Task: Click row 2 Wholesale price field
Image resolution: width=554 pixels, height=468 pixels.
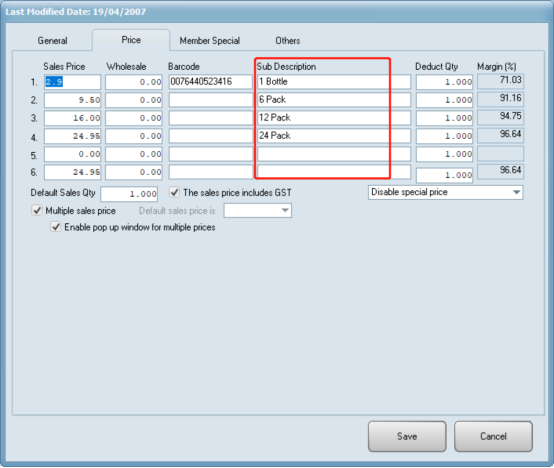Action: (134, 100)
